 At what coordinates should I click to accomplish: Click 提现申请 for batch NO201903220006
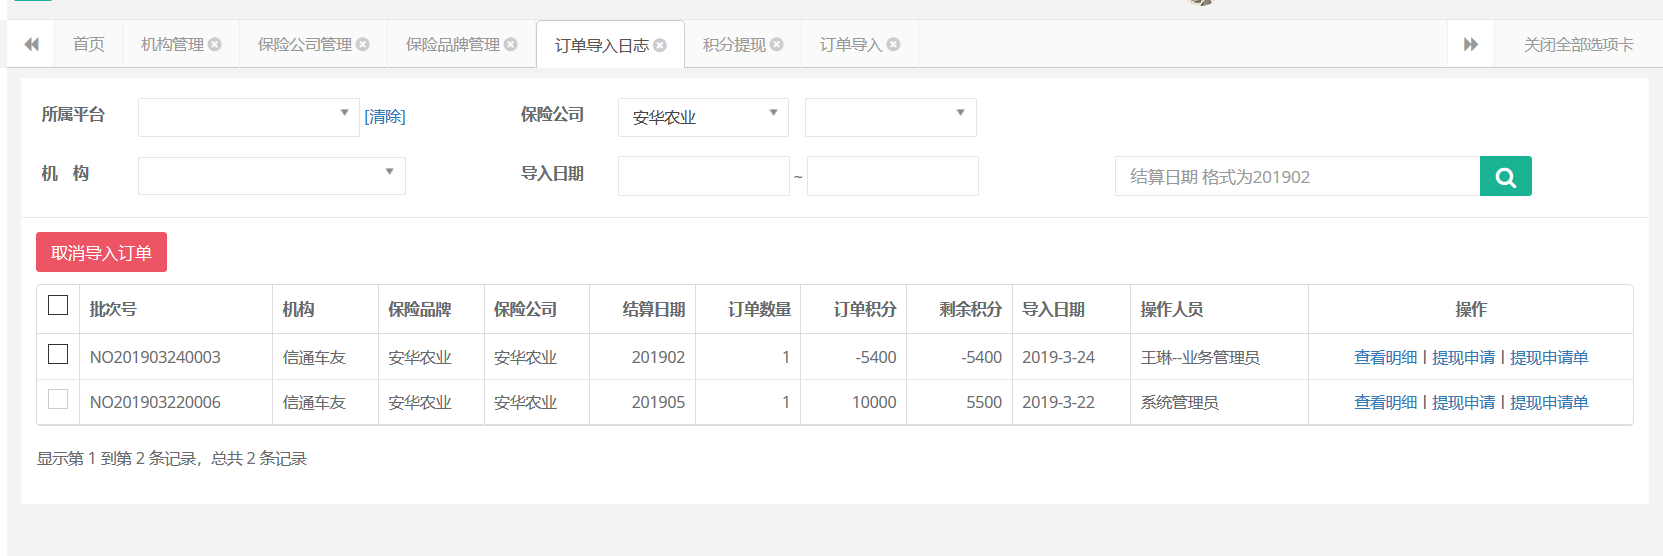(x=1463, y=402)
